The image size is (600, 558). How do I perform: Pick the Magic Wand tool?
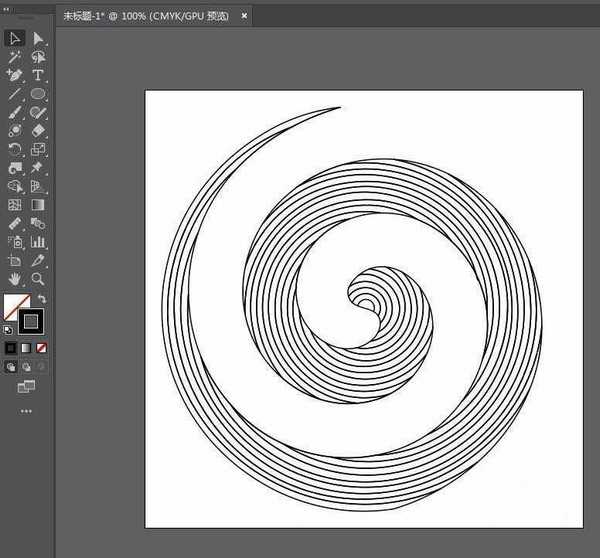(x=15, y=57)
